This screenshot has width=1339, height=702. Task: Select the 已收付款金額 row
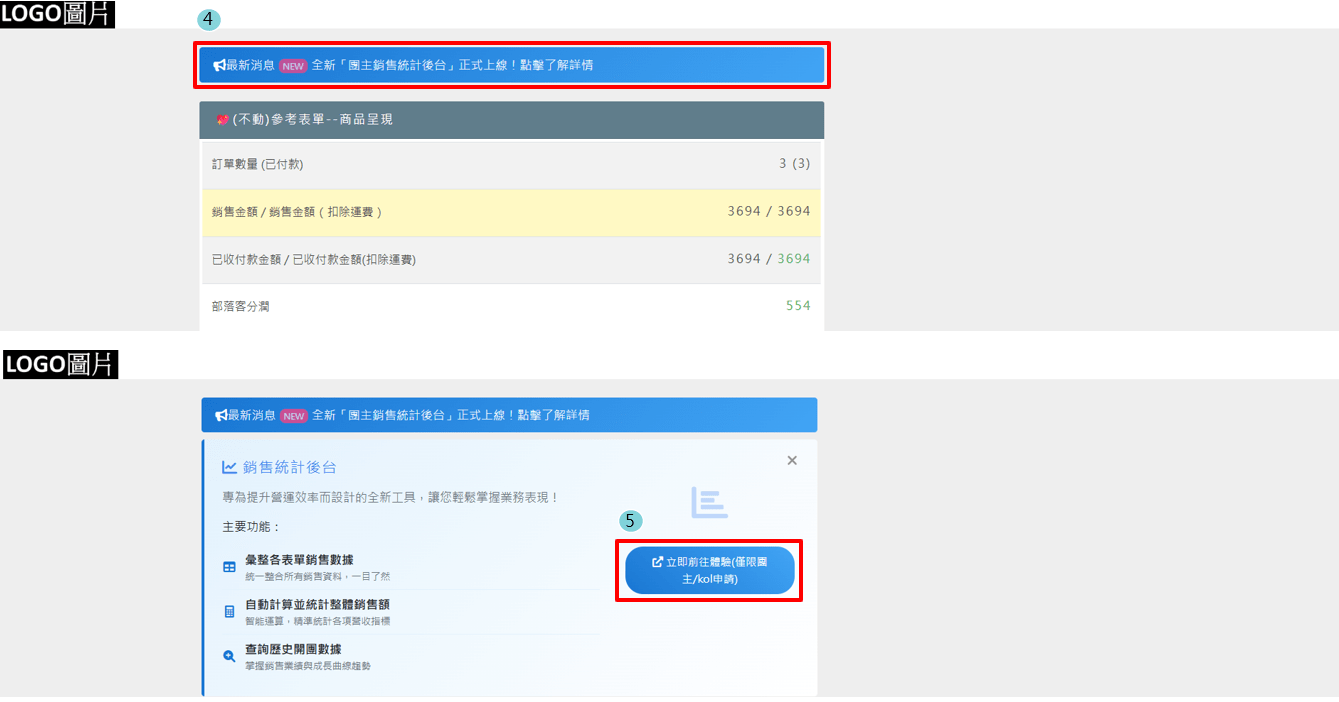pyautogui.click(x=511, y=259)
